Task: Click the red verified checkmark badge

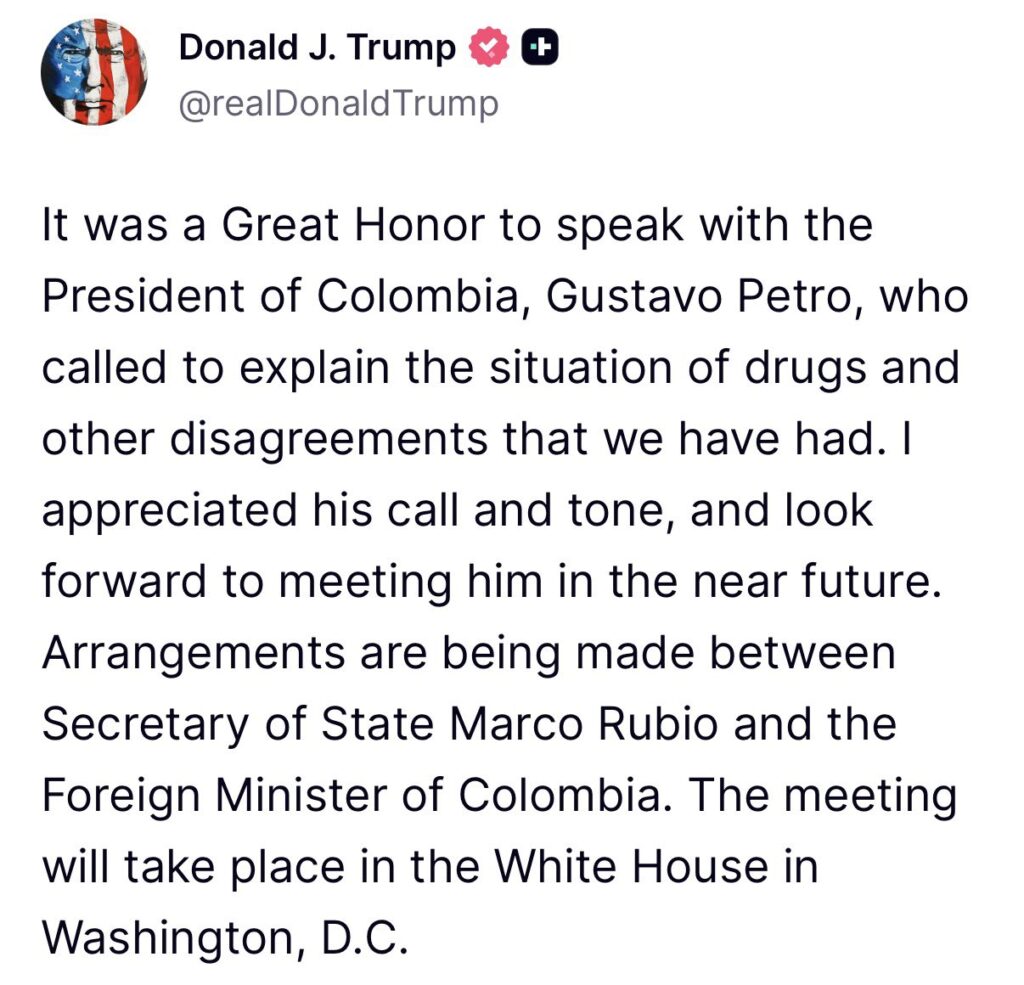Action: [490, 48]
